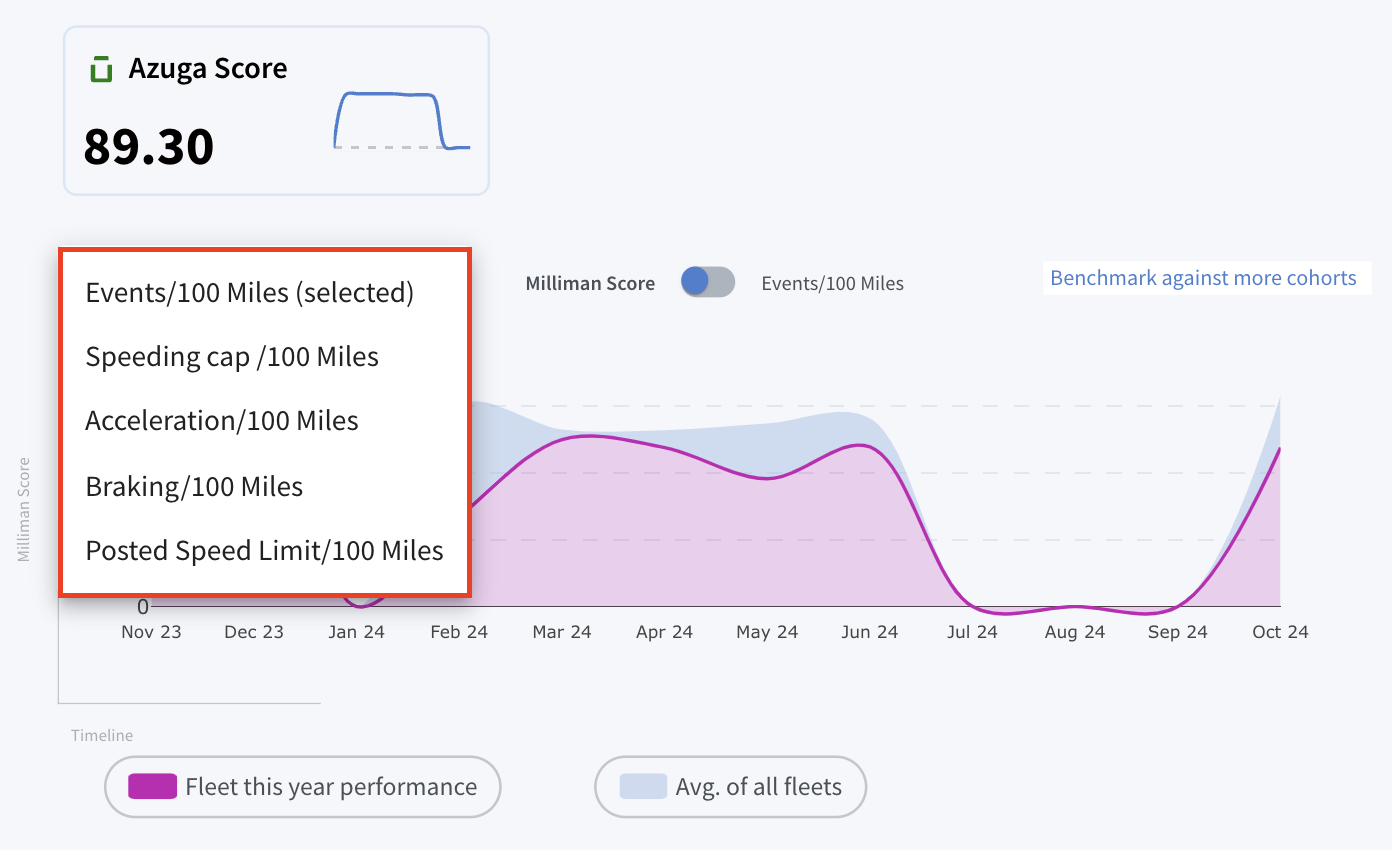Click the Azuga Score card value 89.30
Image resolution: width=1392 pixels, height=850 pixels.
pos(149,146)
